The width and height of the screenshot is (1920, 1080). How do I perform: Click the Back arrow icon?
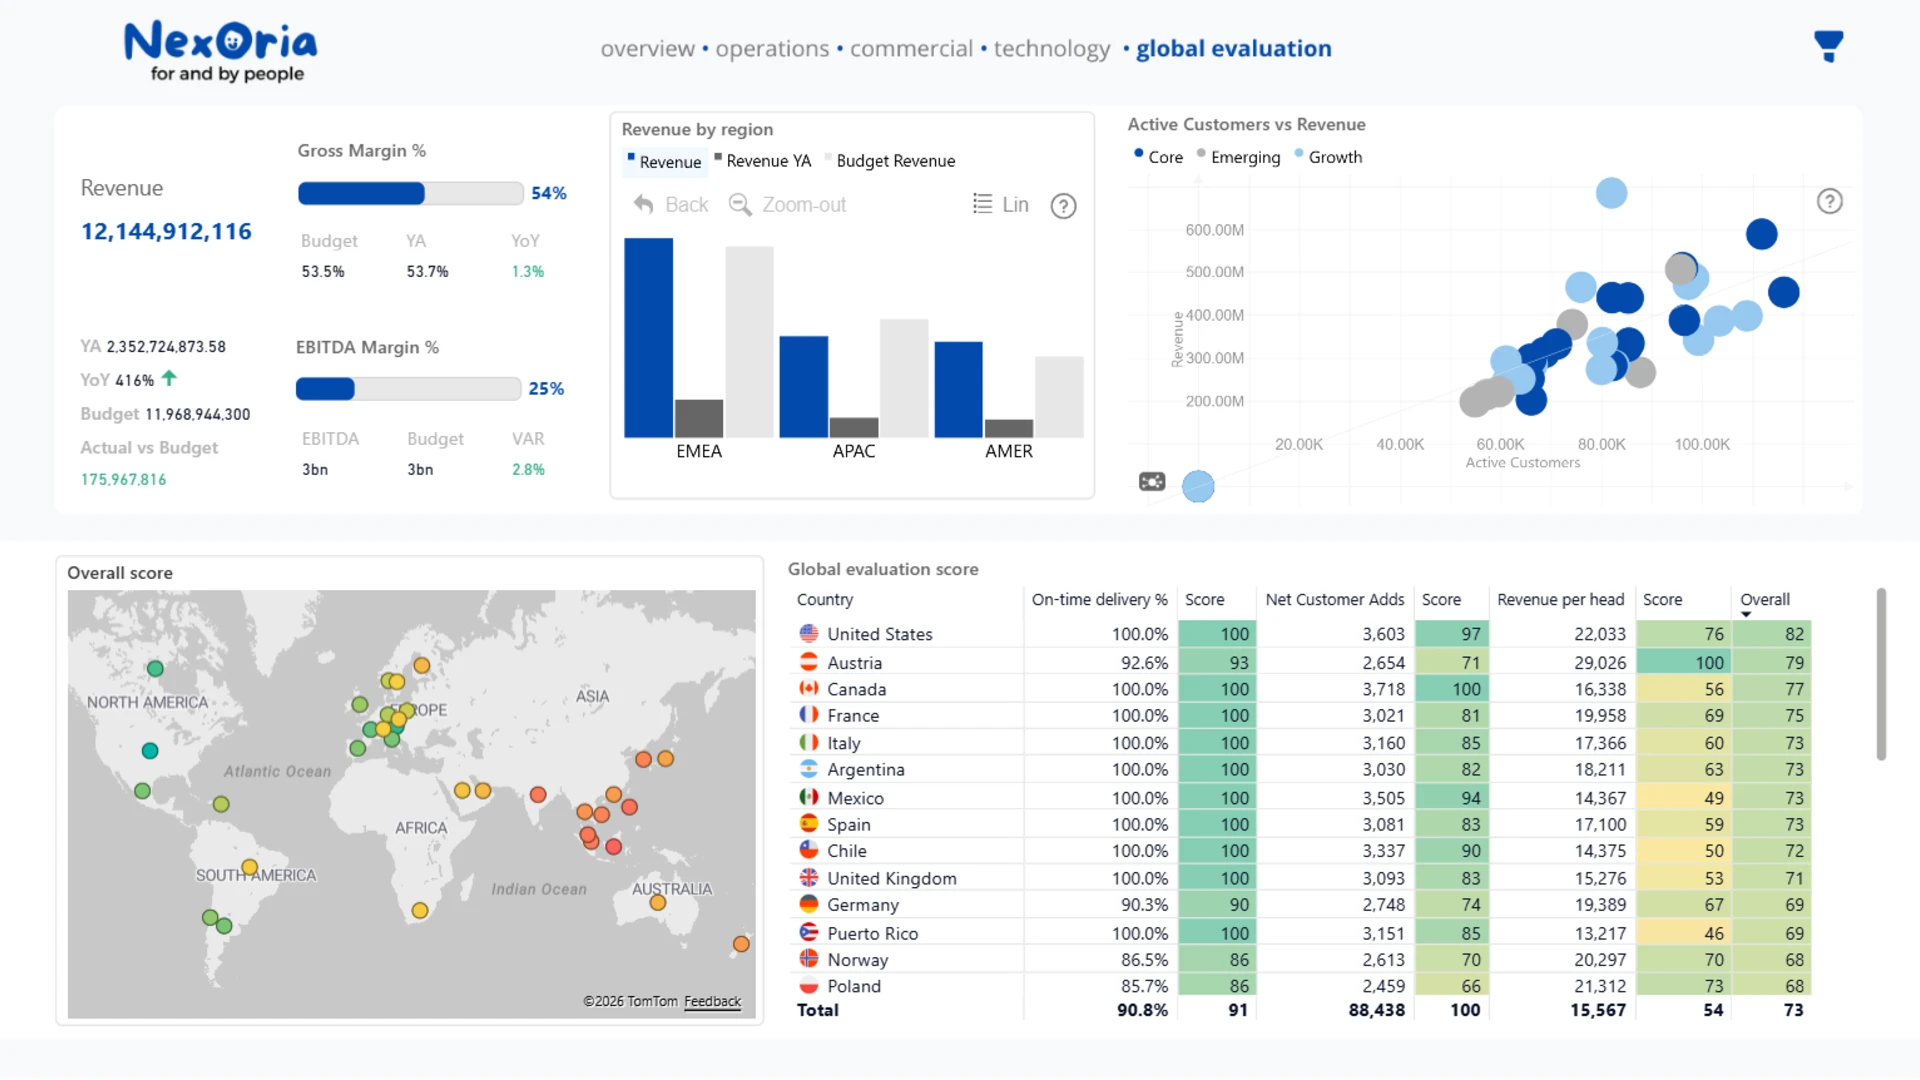pos(643,205)
